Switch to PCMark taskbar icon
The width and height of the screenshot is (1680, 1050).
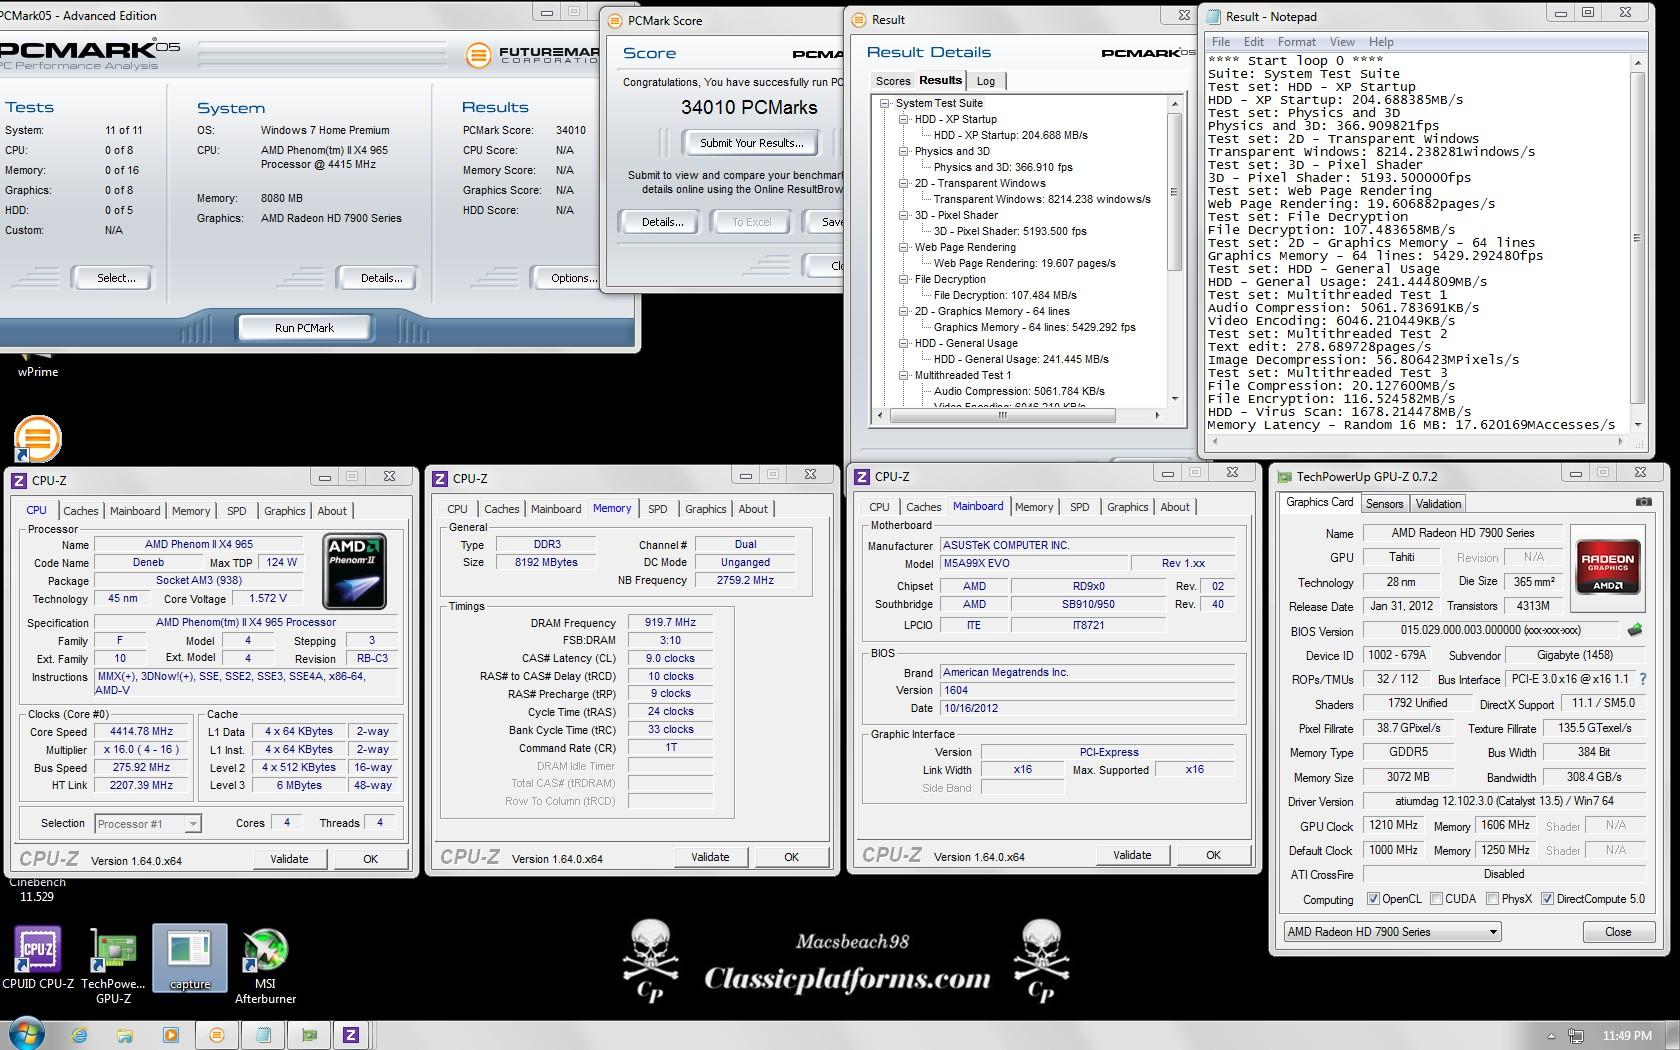217,1035
